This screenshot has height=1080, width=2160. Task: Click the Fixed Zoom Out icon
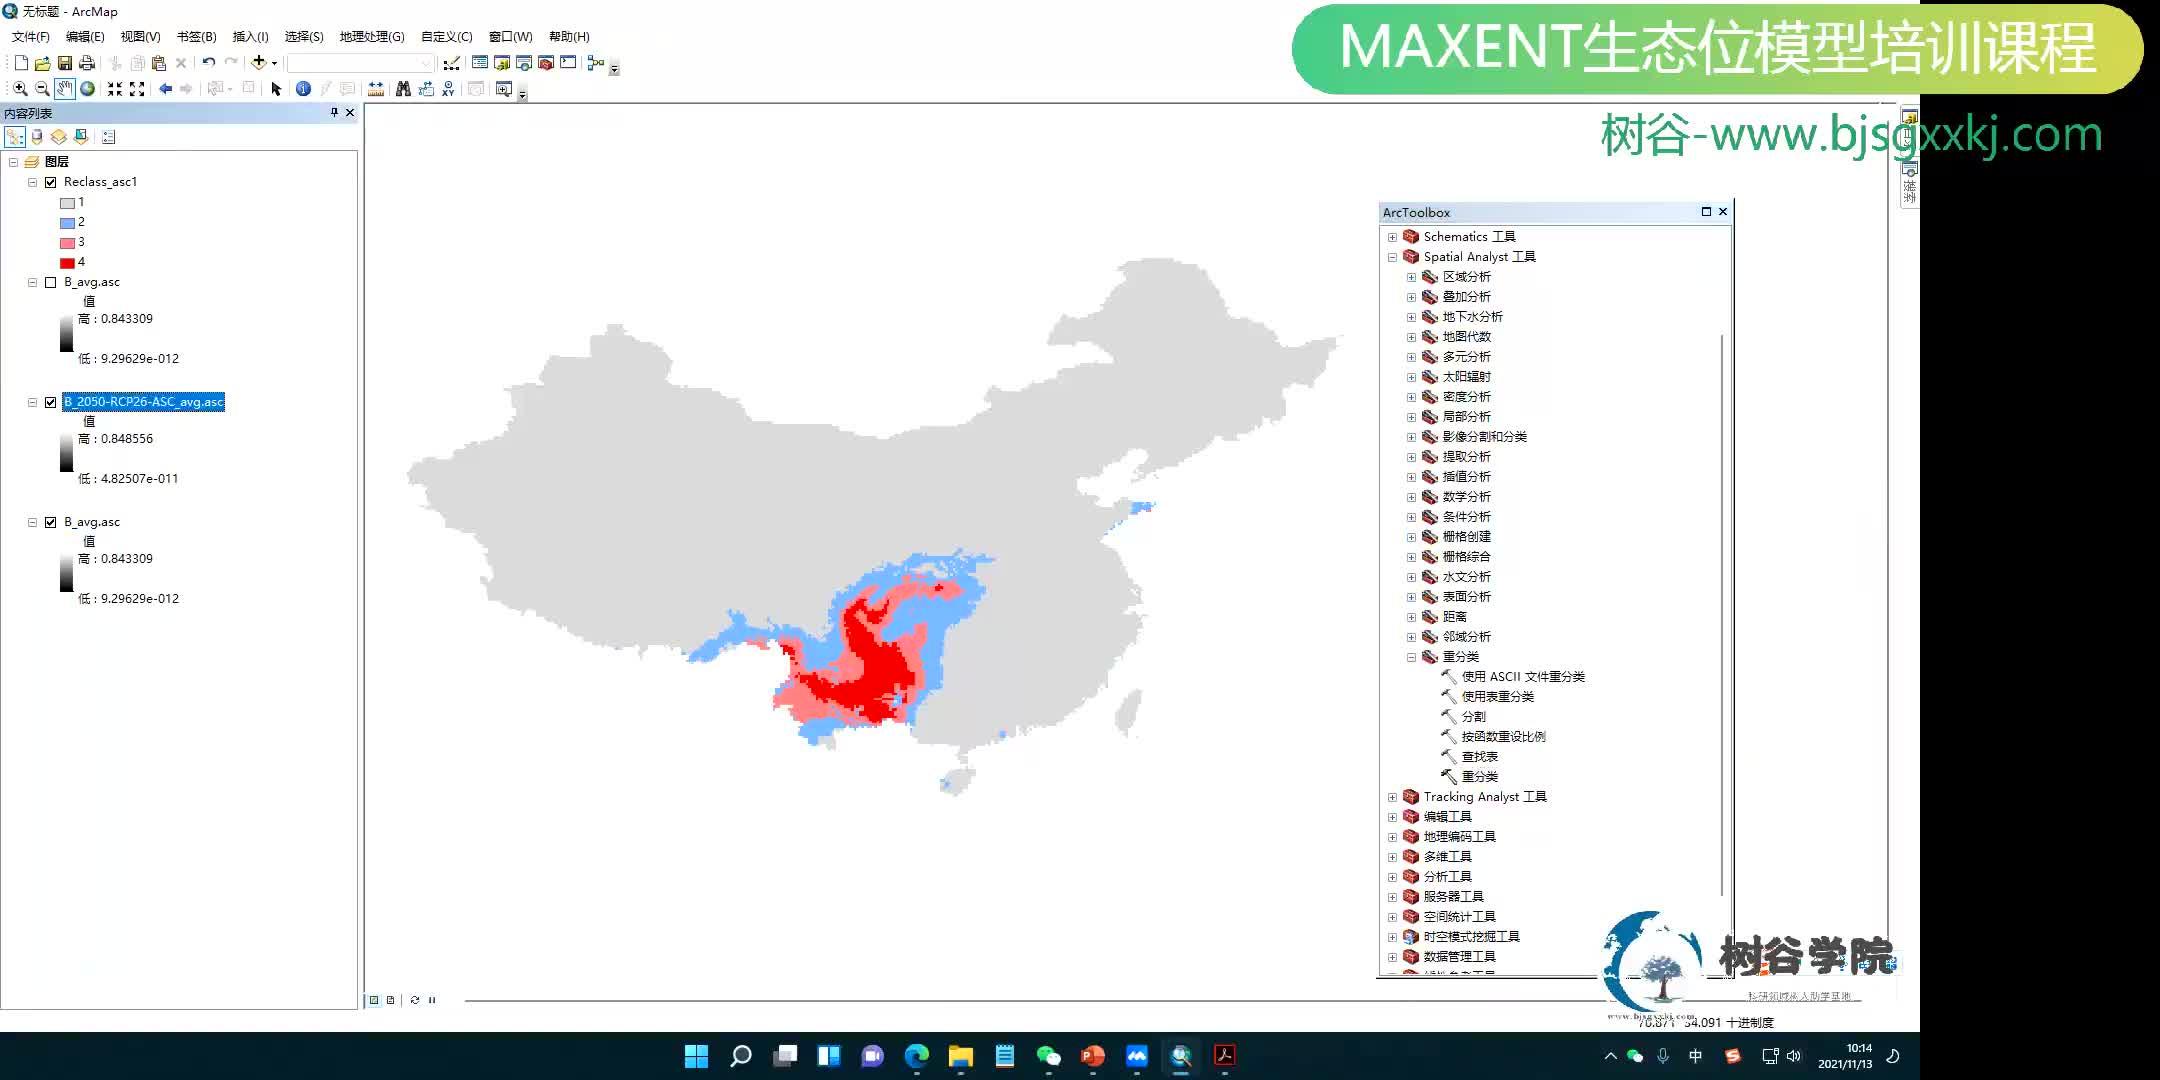point(137,89)
